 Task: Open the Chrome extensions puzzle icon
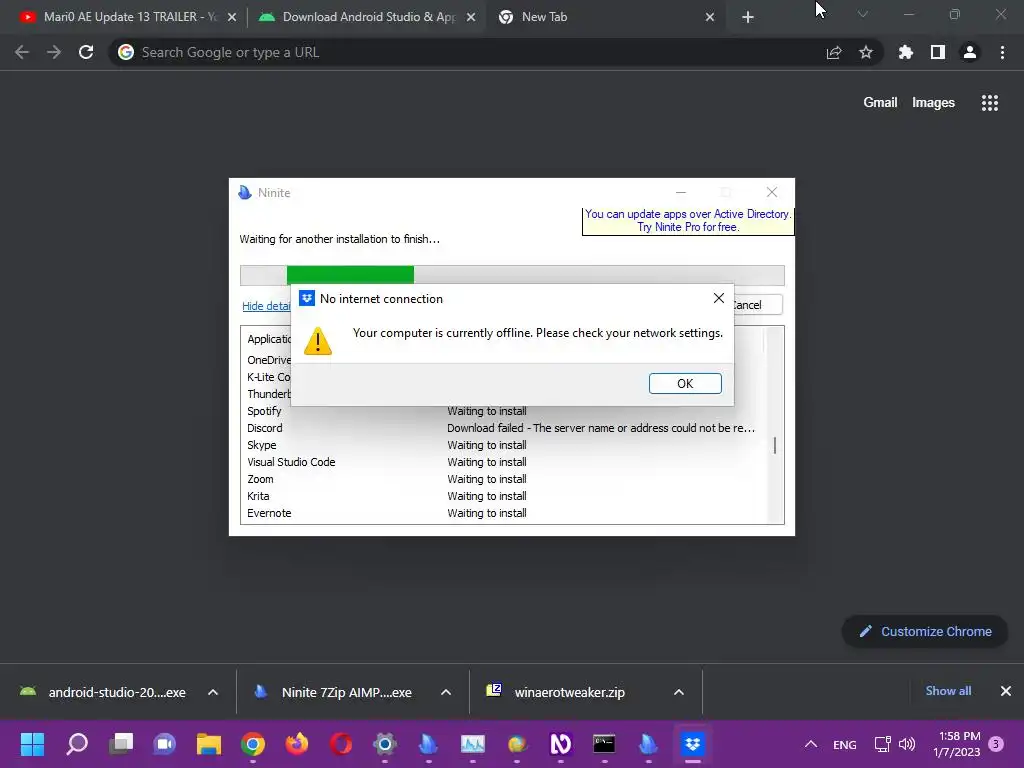pyautogui.click(x=906, y=52)
